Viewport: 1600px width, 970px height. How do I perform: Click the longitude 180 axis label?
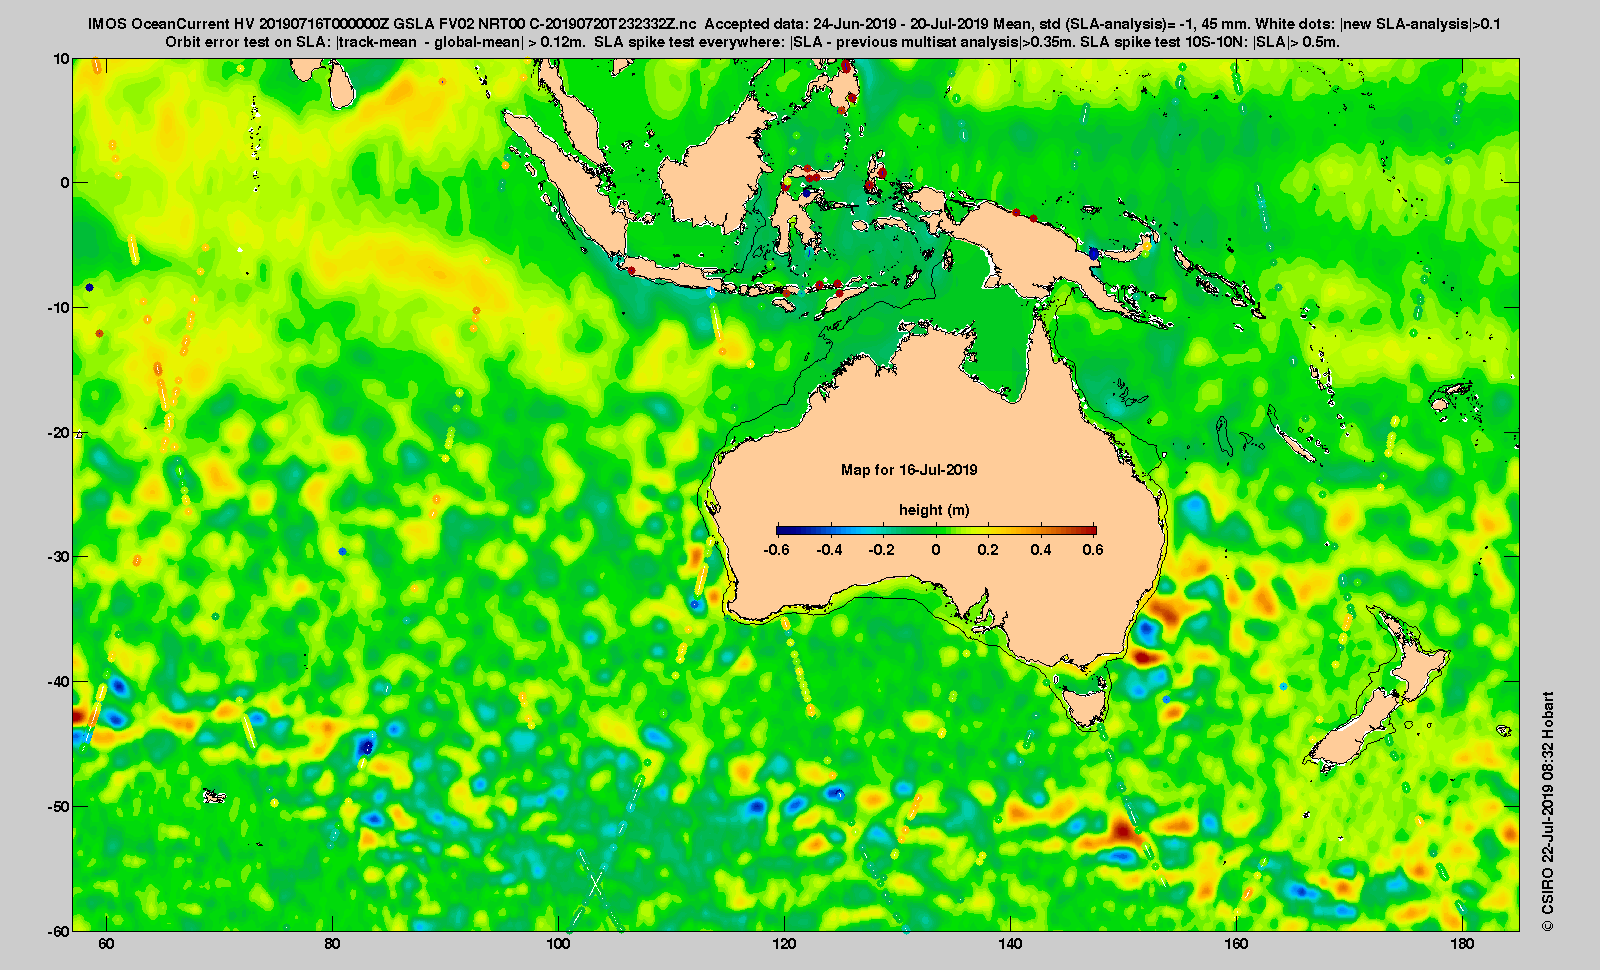tap(1462, 944)
